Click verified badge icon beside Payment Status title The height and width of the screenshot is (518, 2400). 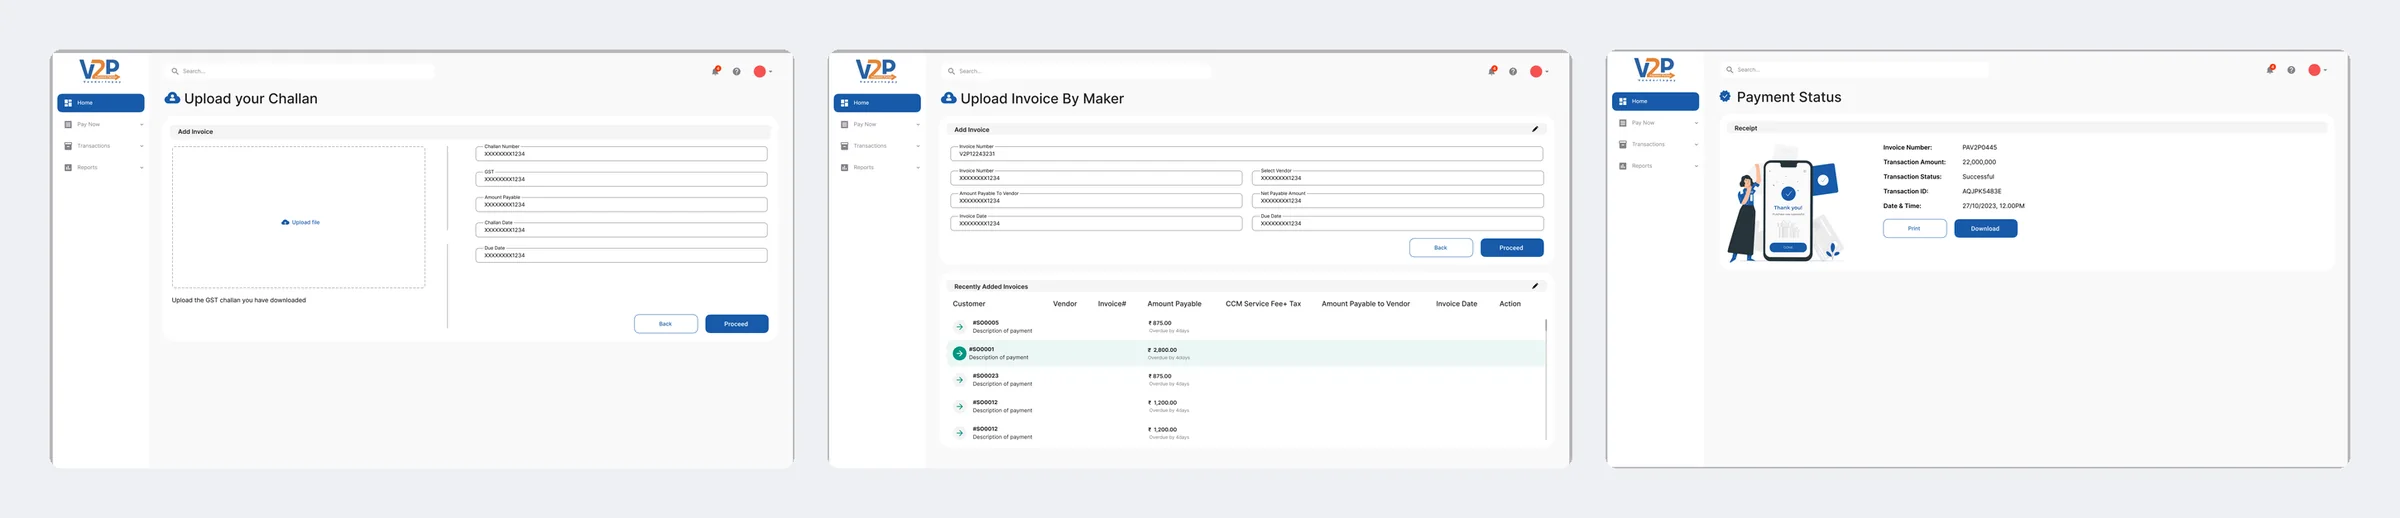point(1725,96)
